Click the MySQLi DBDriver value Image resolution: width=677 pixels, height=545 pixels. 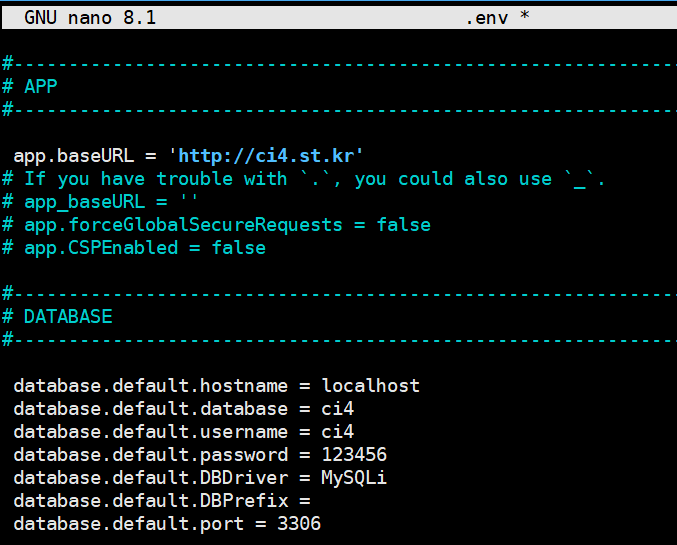354,478
